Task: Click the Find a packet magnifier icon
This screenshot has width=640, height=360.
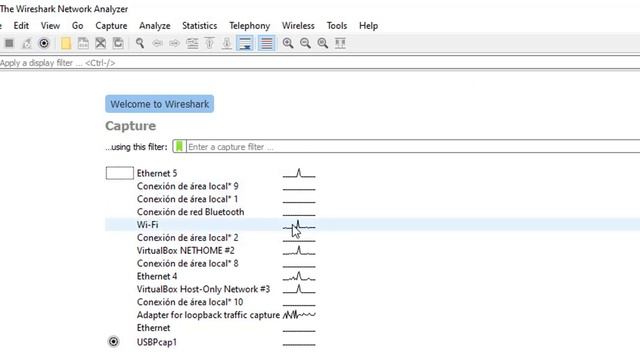Action: 140,43
